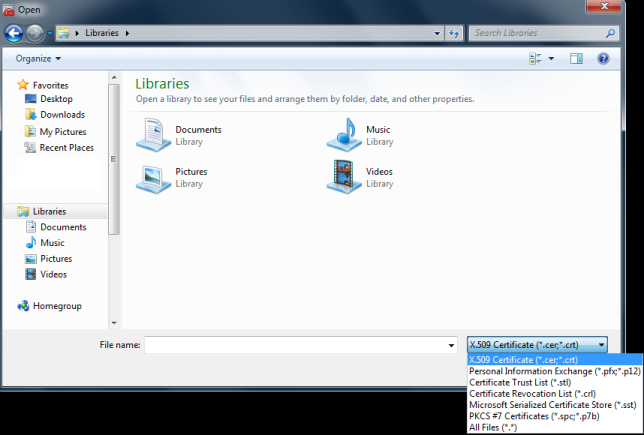This screenshot has height=435, width=644.
Task: Expand the change view options arrow
Action: (551, 59)
